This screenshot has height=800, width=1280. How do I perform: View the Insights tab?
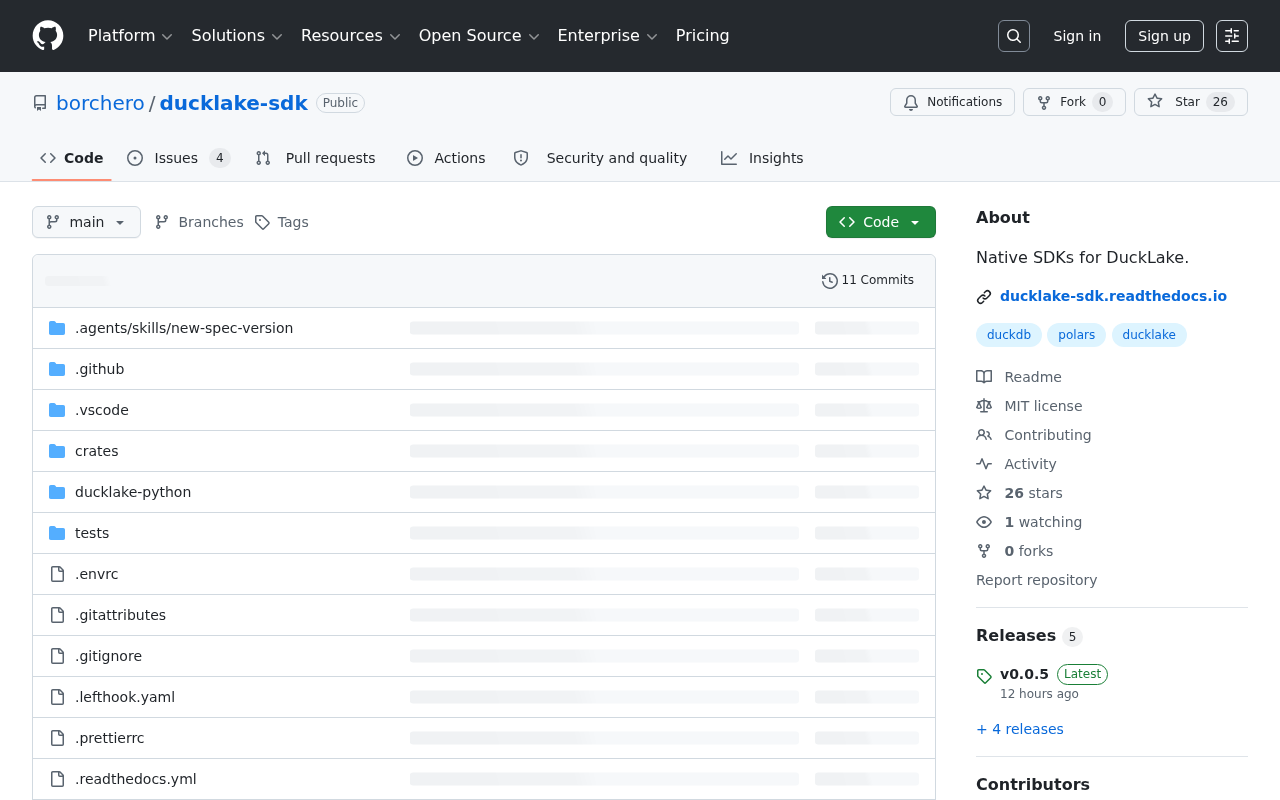762,158
